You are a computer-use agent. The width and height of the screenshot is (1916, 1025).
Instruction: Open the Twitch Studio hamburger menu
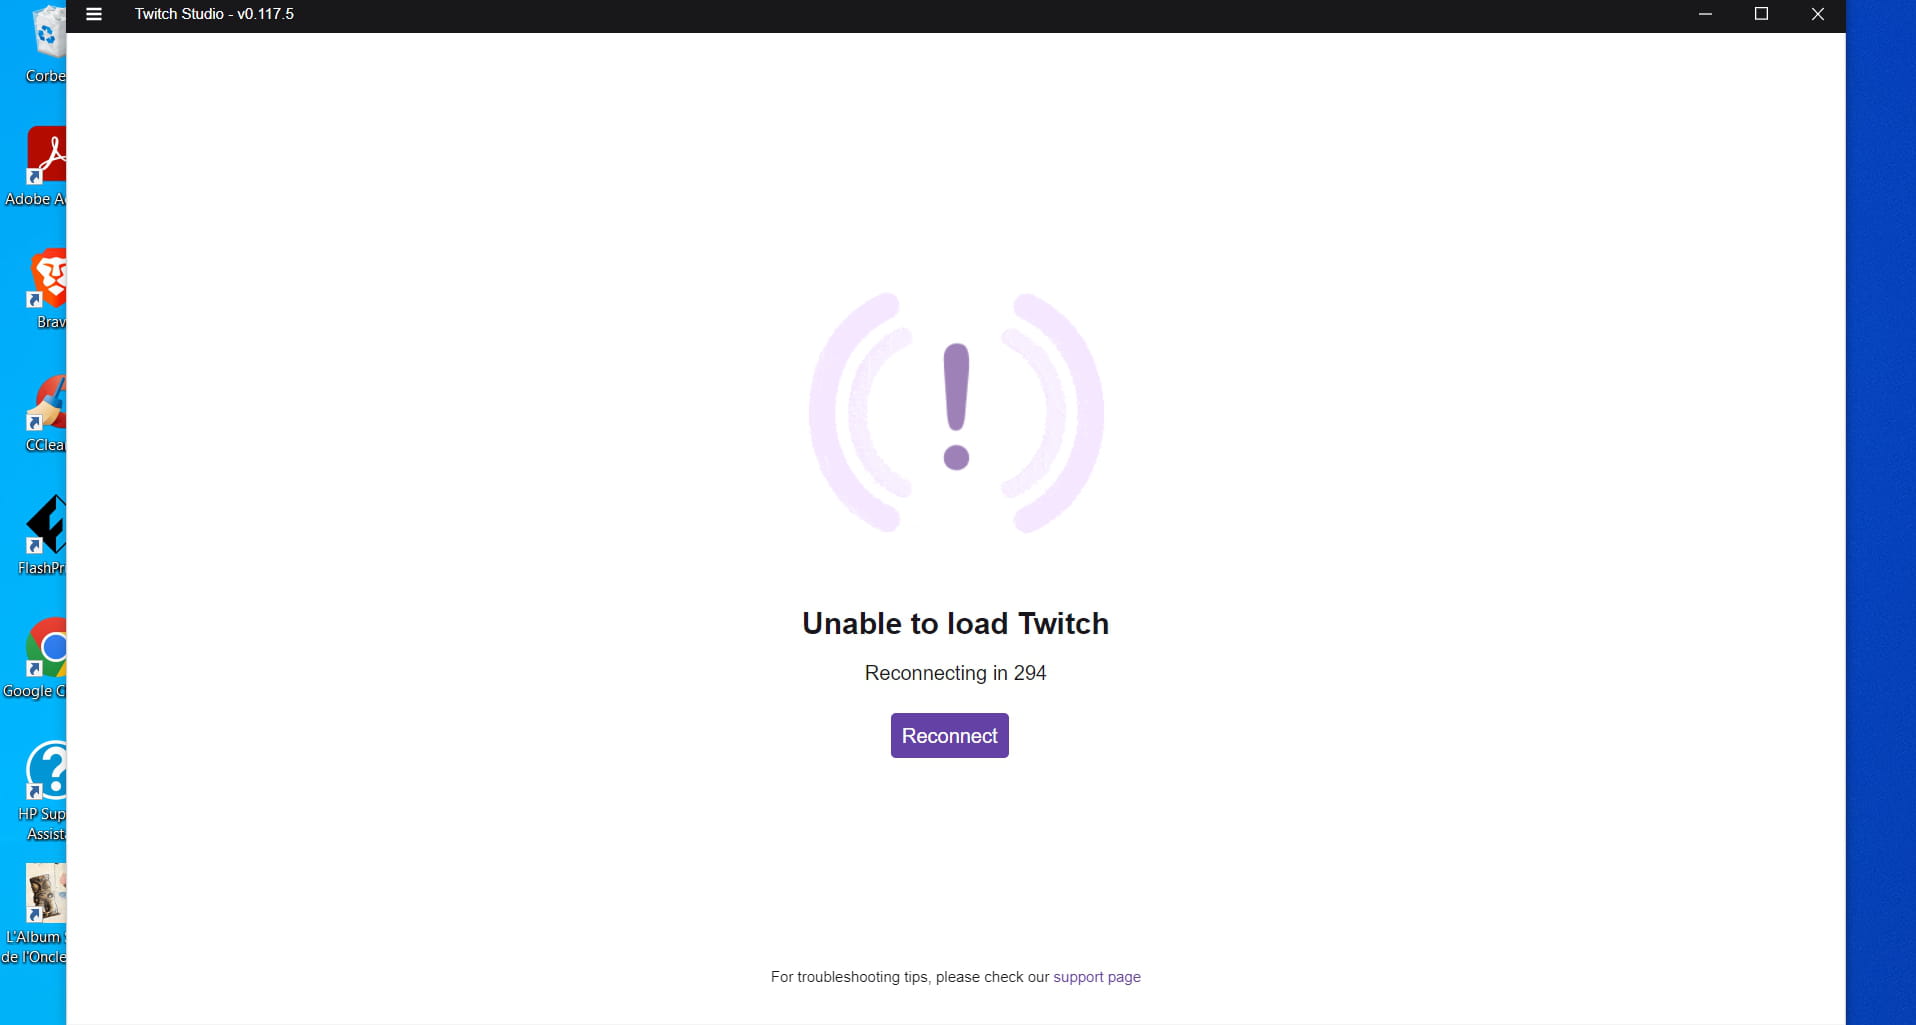coord(94,14)
